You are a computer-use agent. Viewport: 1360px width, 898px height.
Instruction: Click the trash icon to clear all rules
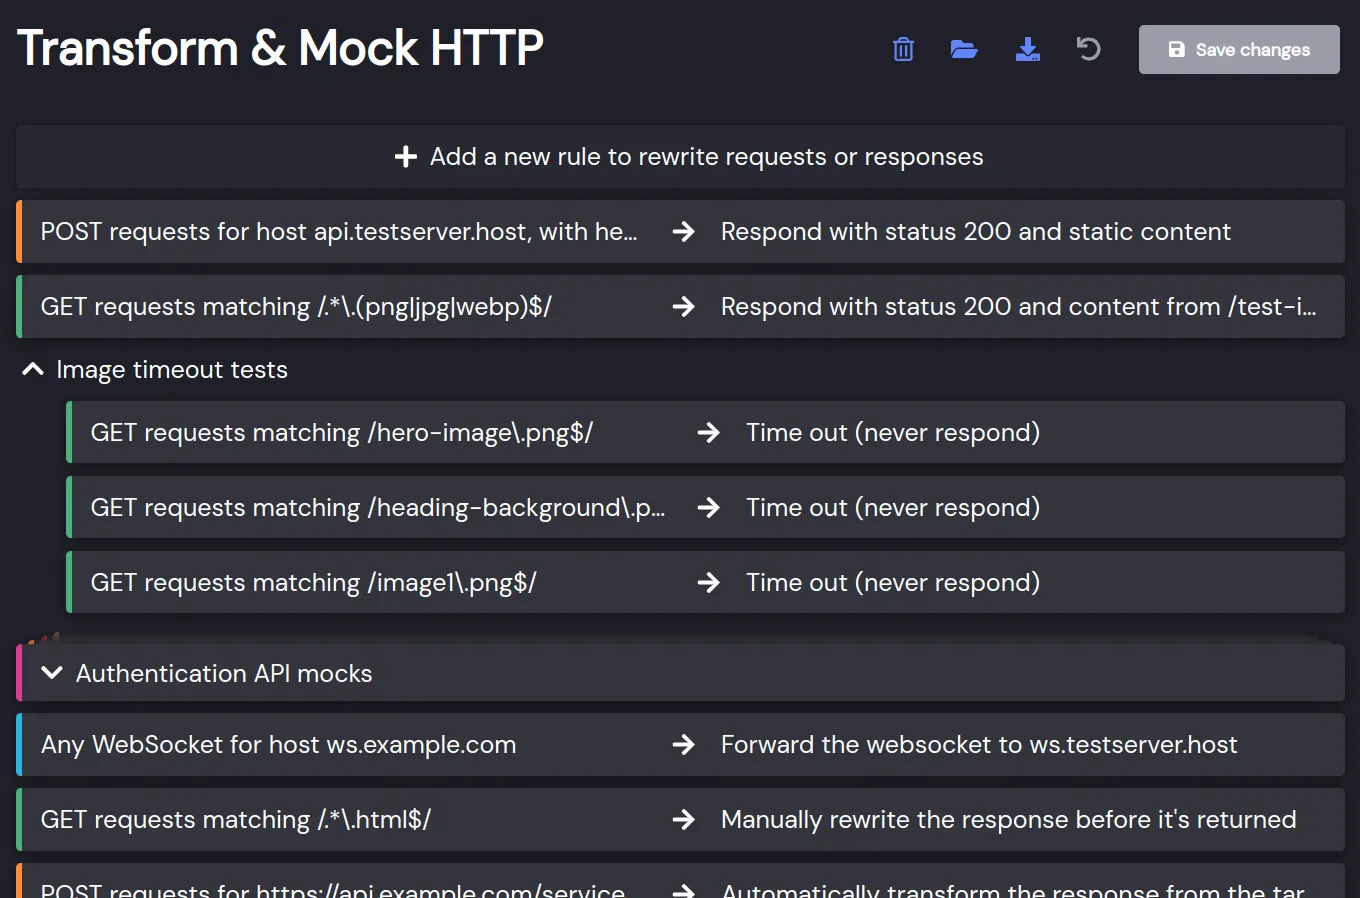tap(903, 49)
